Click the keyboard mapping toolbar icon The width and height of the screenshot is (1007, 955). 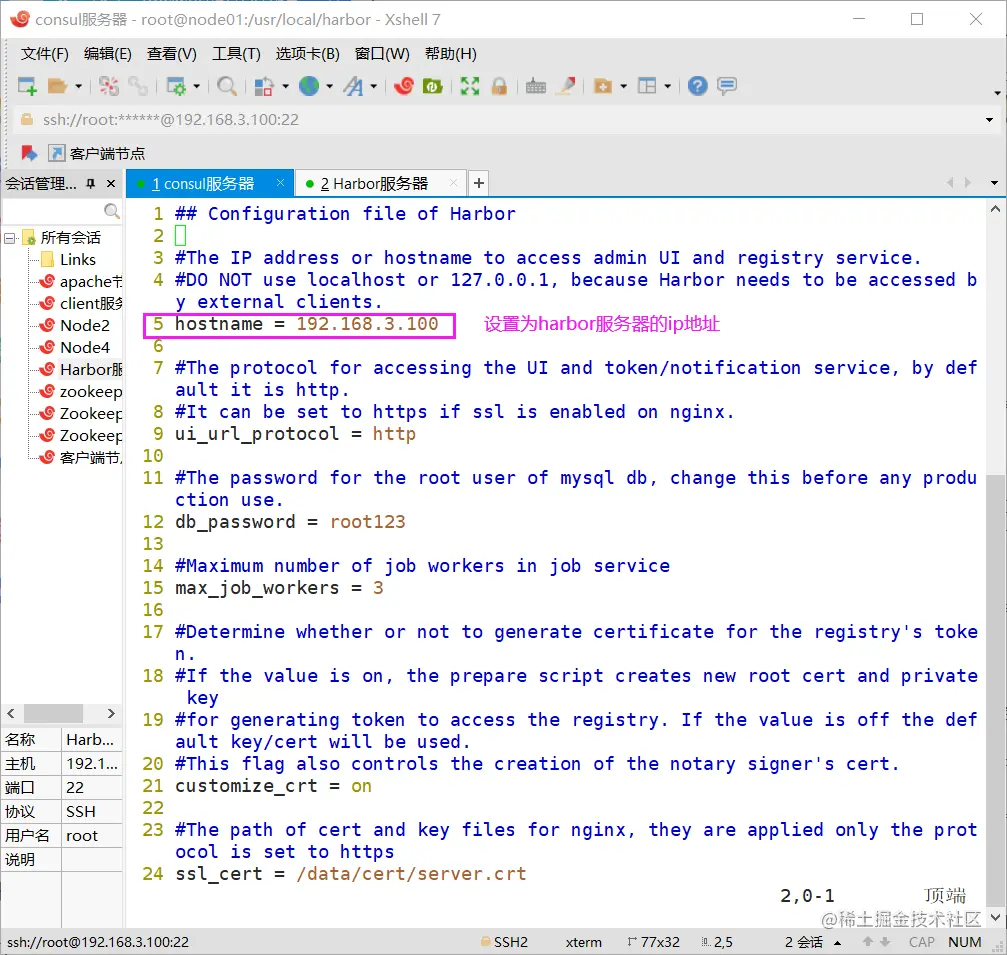(536, 85)
